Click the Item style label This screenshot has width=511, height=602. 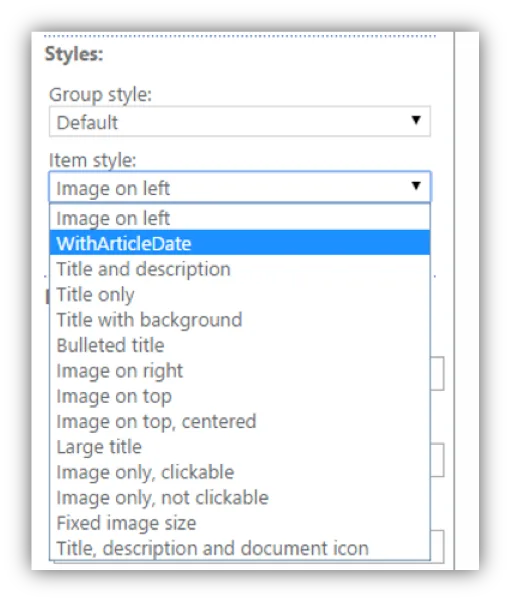[93, 160]
